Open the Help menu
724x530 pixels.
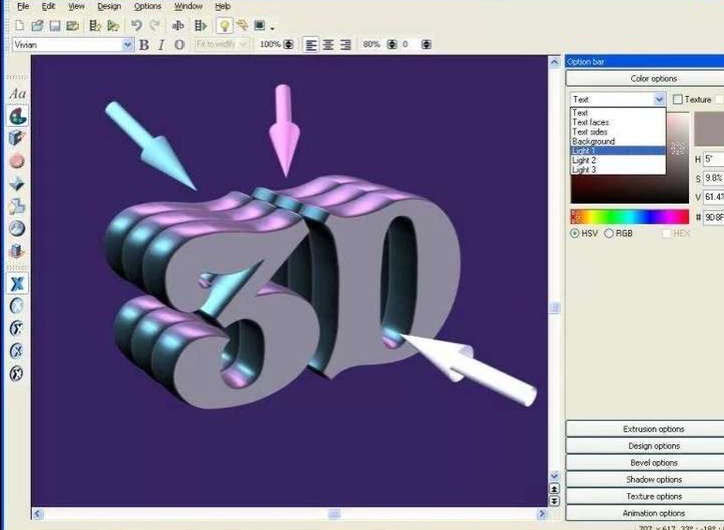click(x=223, y=6)
